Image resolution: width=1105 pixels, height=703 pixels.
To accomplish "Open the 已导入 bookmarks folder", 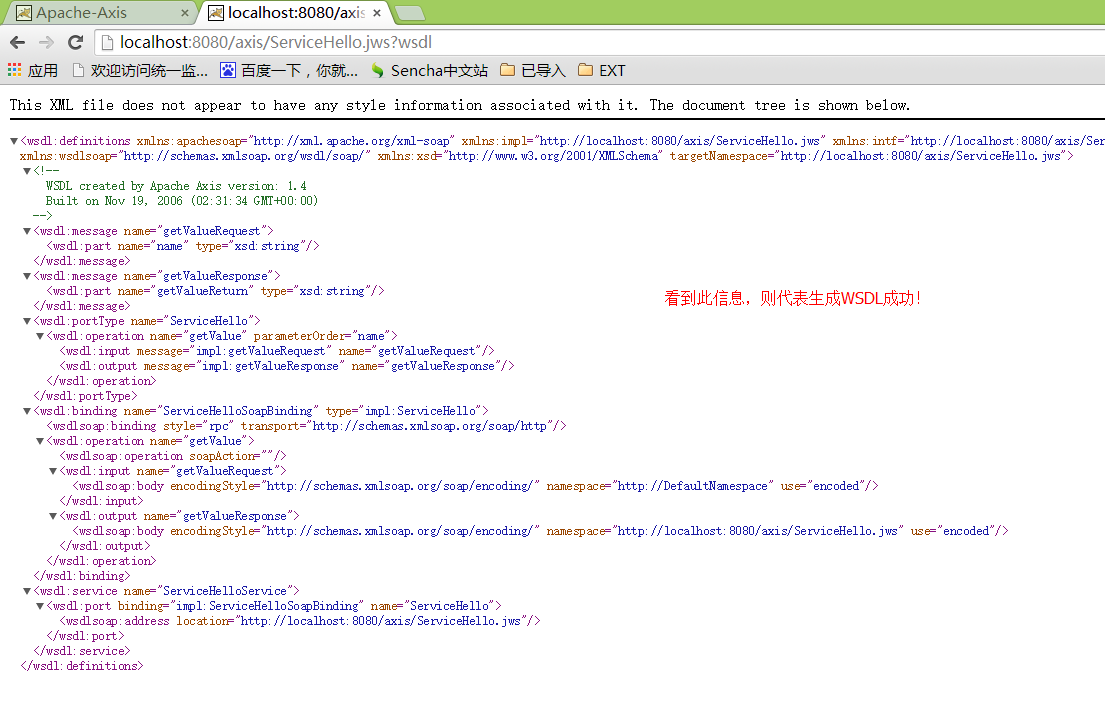I will point(533,70).
